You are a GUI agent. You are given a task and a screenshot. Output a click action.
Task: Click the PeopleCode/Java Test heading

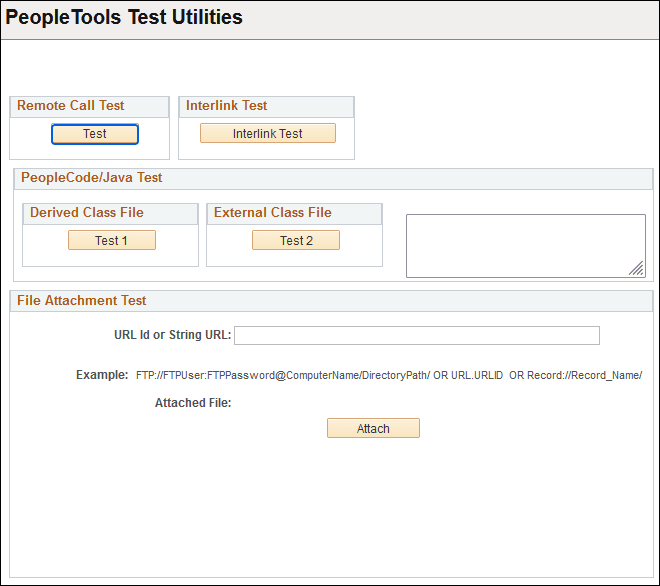coord(91,178)
